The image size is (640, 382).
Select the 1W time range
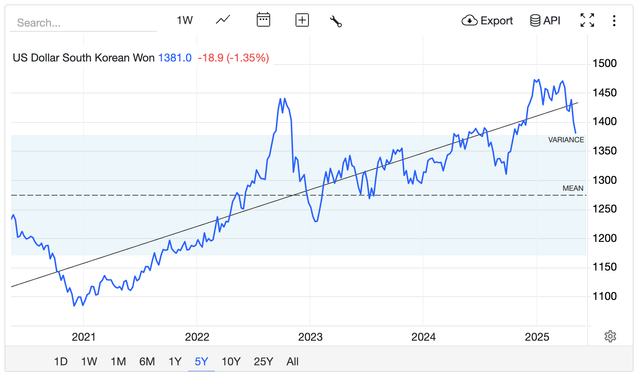[89, 362]
